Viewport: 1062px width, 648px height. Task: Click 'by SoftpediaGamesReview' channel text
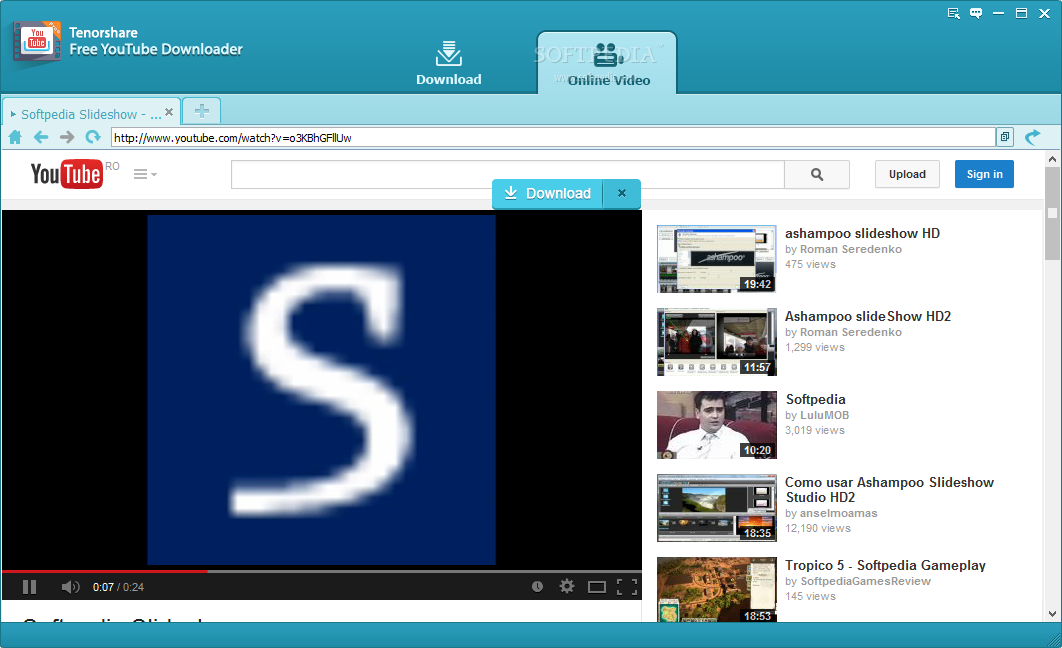pos(857,581)
